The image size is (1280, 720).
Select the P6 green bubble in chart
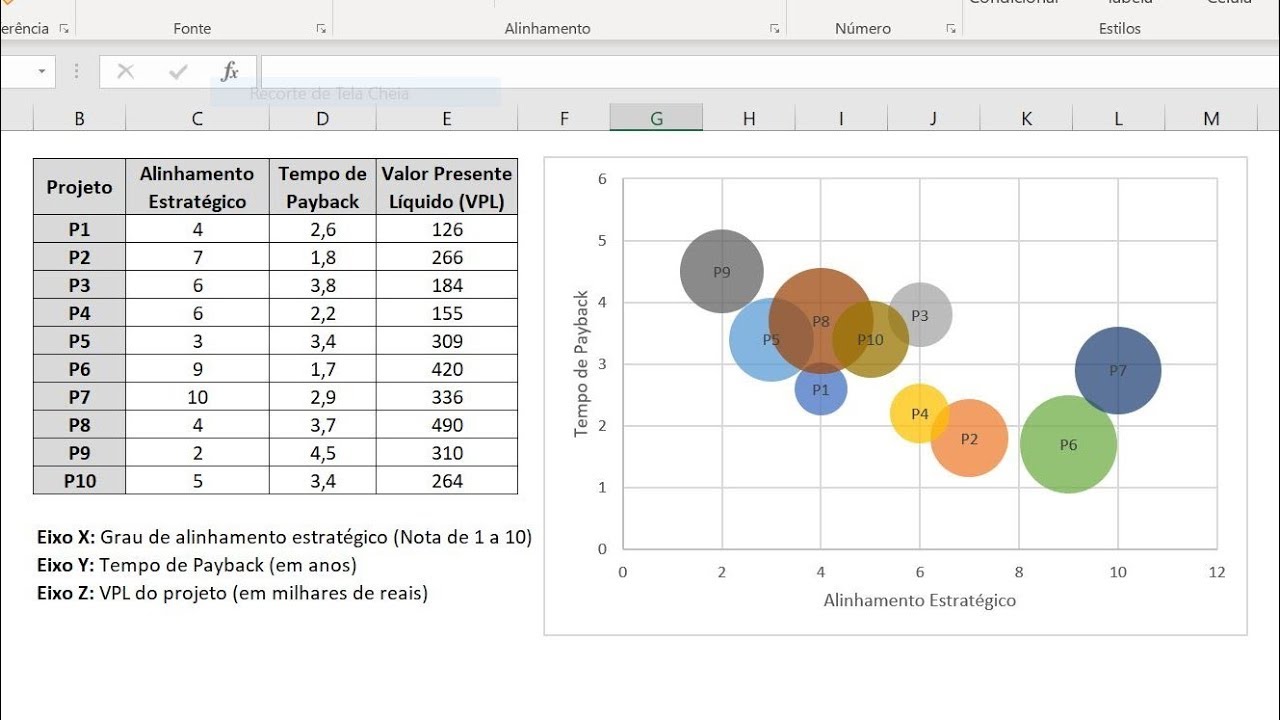(x=1068, y=445)
